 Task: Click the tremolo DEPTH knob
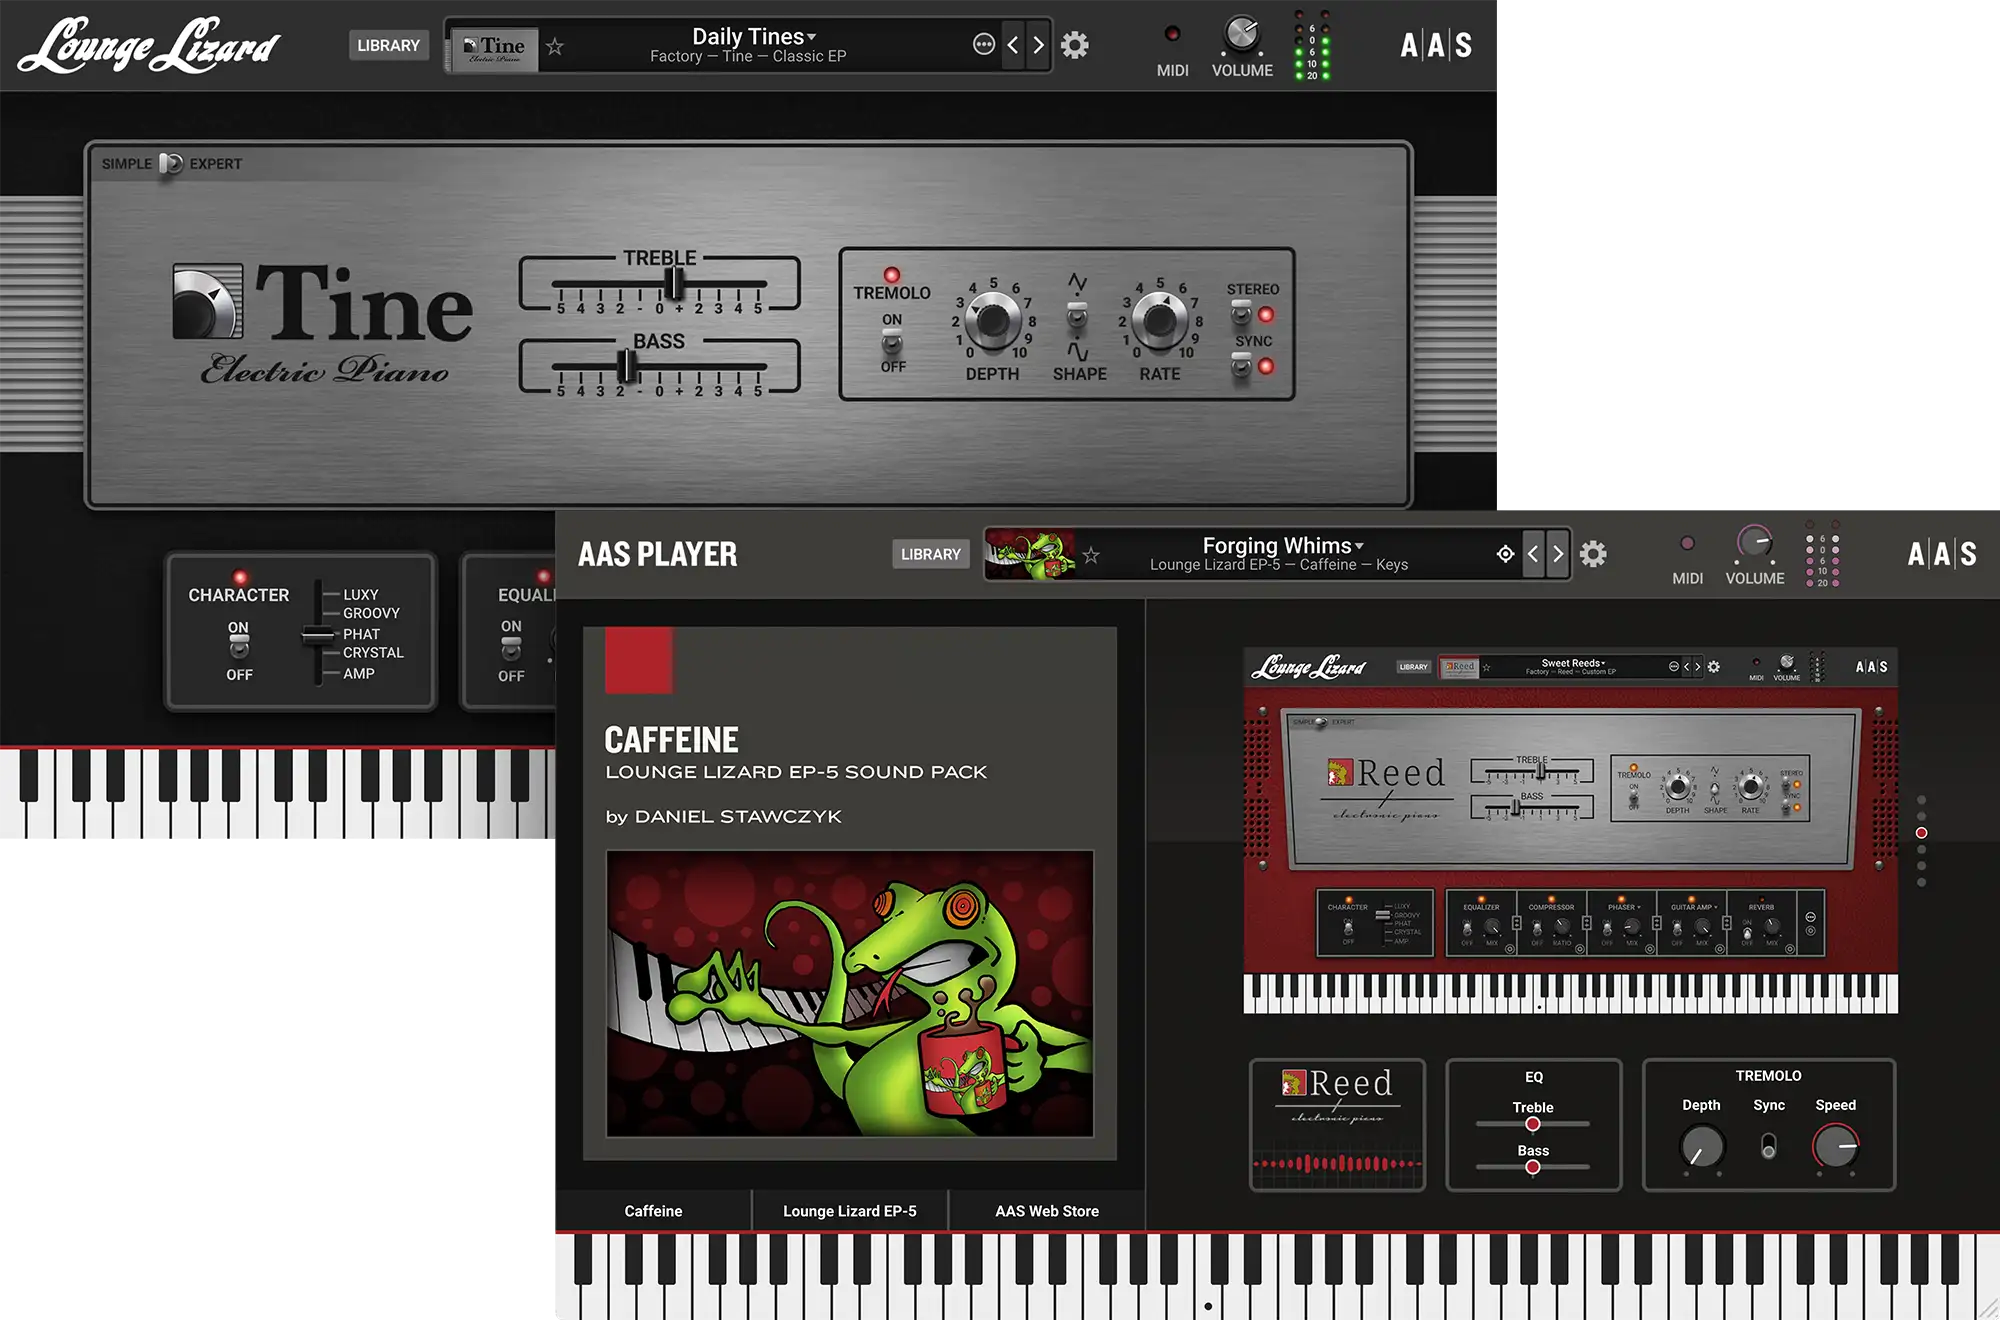point(992,320)
